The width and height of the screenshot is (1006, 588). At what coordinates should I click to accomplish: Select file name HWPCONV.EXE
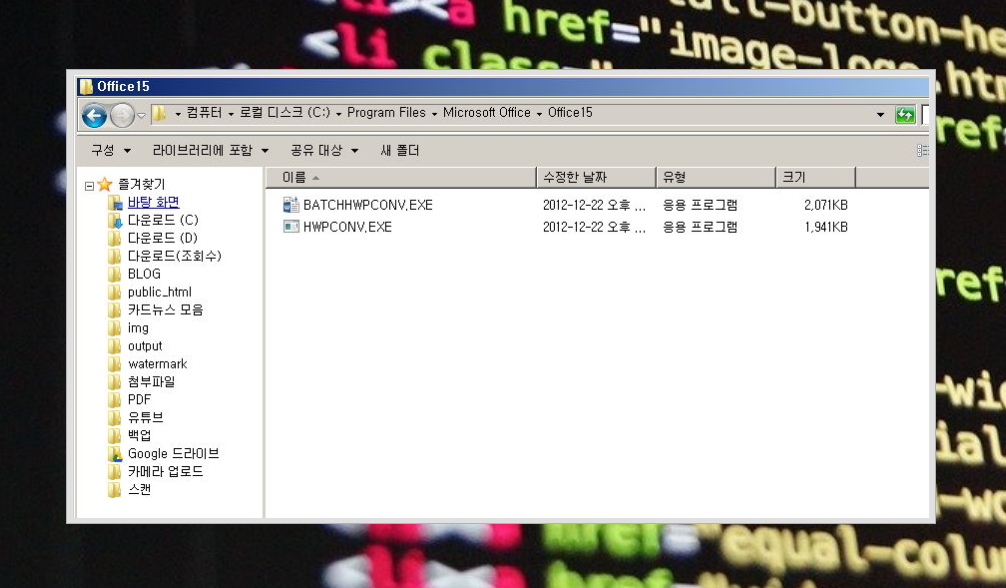pyautogui.click(x=347, y=227)
